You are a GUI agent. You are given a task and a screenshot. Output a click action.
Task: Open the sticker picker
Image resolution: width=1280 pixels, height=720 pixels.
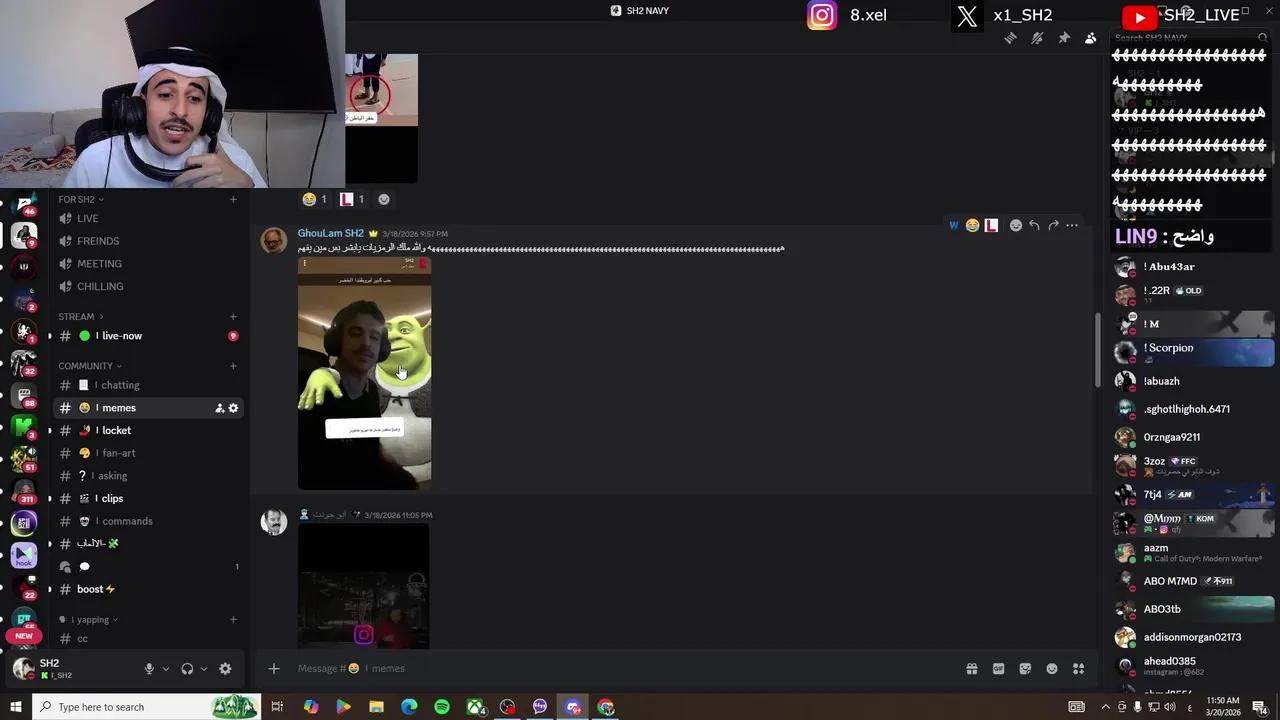1025,669
